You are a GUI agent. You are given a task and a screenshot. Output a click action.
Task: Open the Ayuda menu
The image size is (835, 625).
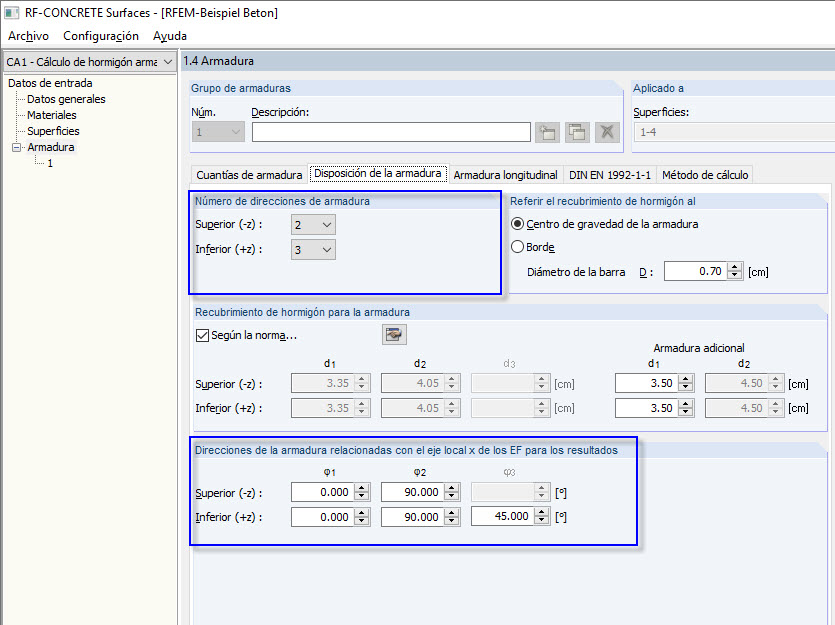[x=170, y=36]
